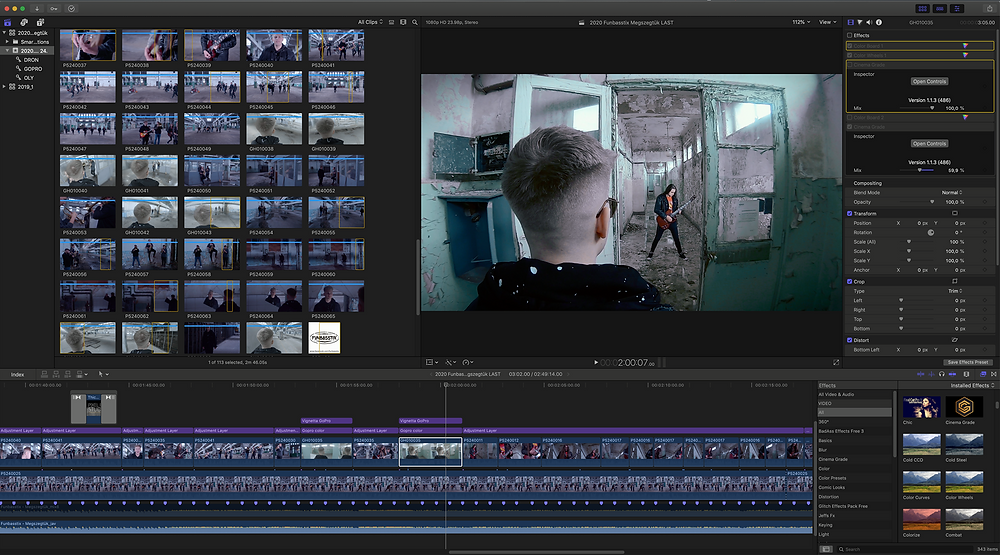
Task: Show or hide the Inspector panel
Action: coord(957,8)
